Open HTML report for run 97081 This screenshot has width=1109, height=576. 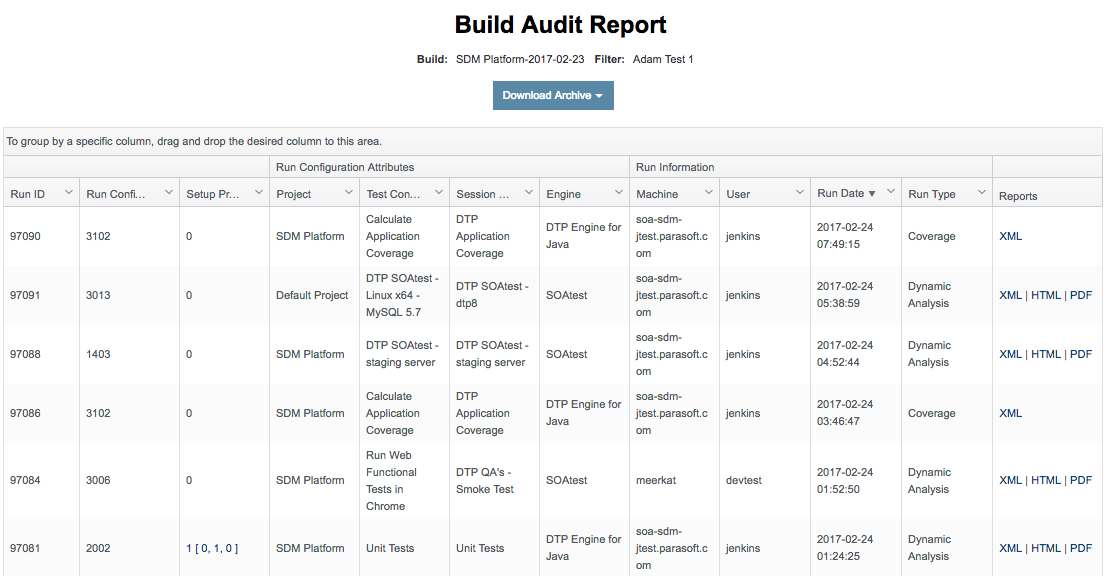[x=1045, y=548]
